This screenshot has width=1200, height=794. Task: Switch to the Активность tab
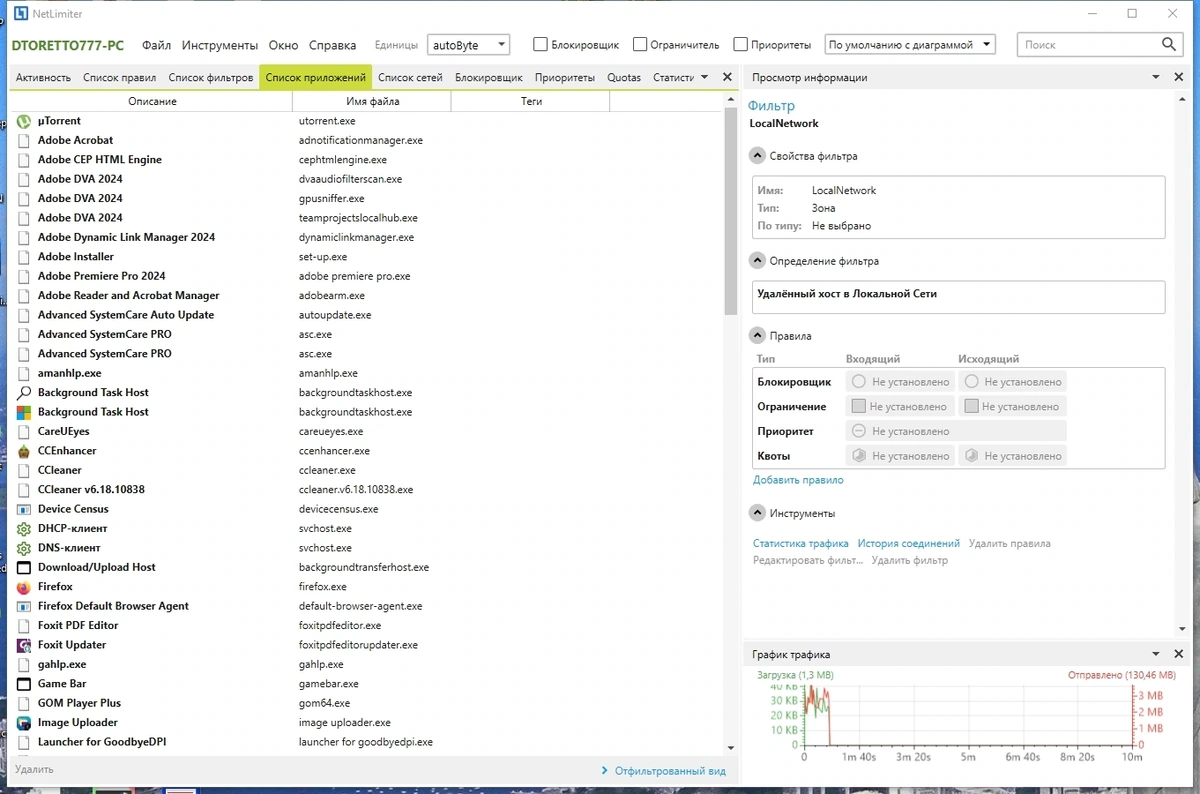[x=43, y=77]
